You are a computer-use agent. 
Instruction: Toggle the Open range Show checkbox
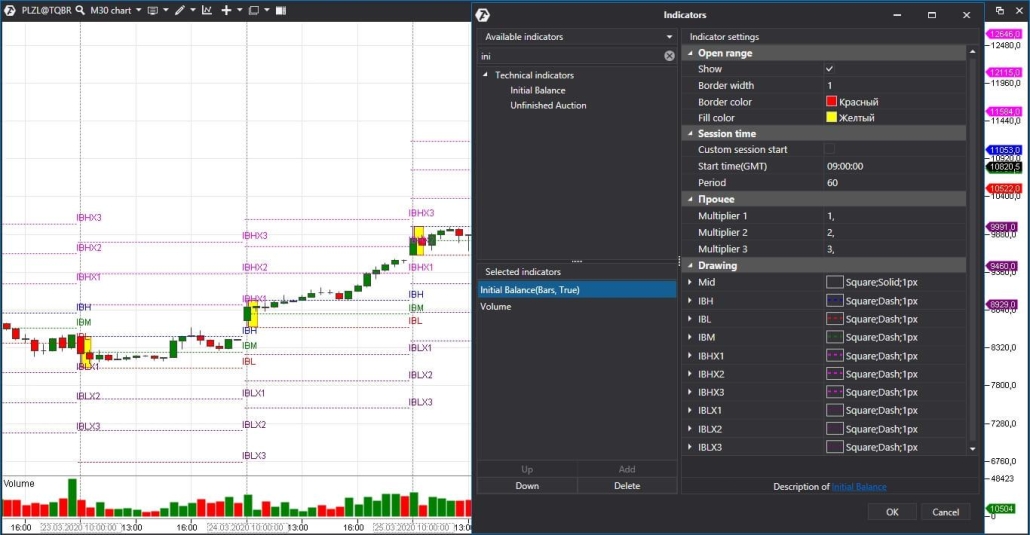[830, 69]
